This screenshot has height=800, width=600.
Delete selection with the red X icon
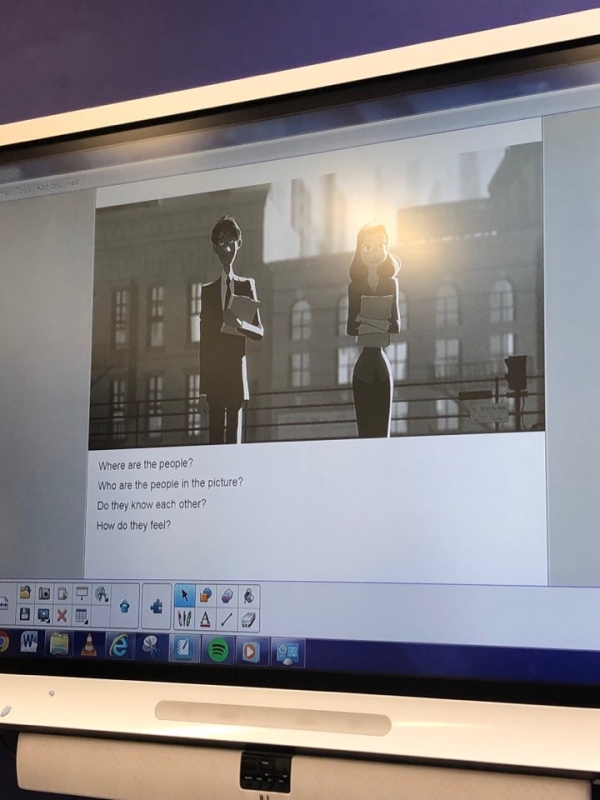point(62,615)
